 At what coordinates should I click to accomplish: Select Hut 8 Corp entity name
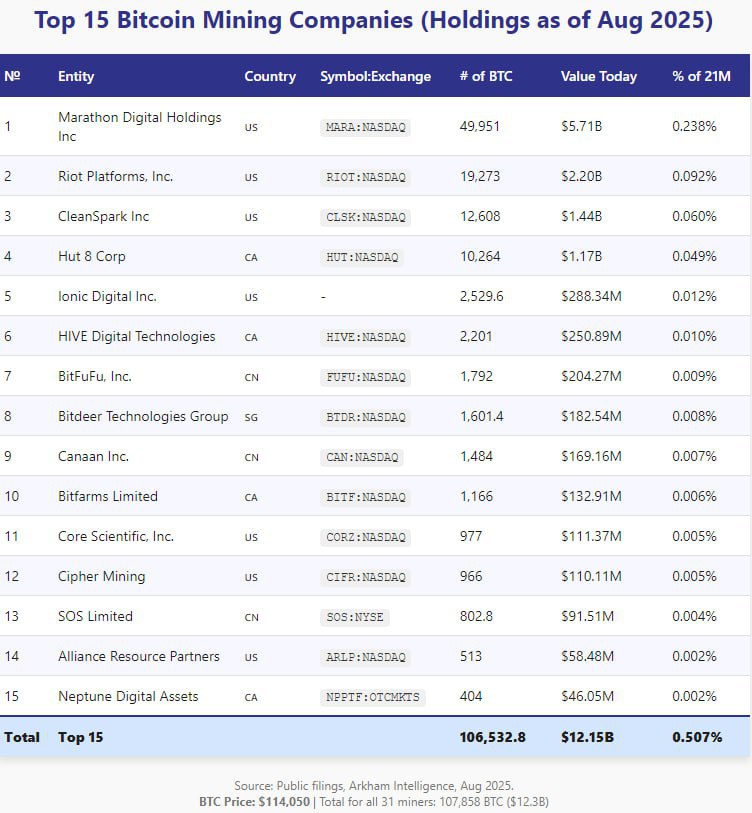(91, 256)
